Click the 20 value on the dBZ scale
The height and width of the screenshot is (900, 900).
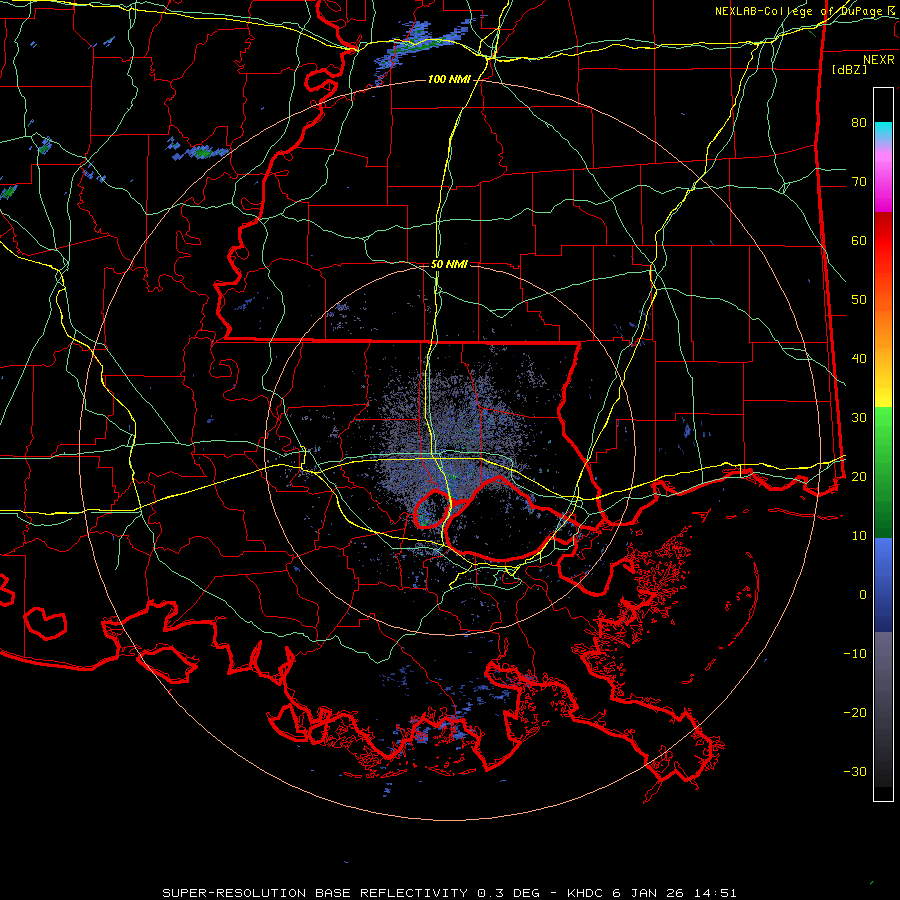(x=859, y=476)
